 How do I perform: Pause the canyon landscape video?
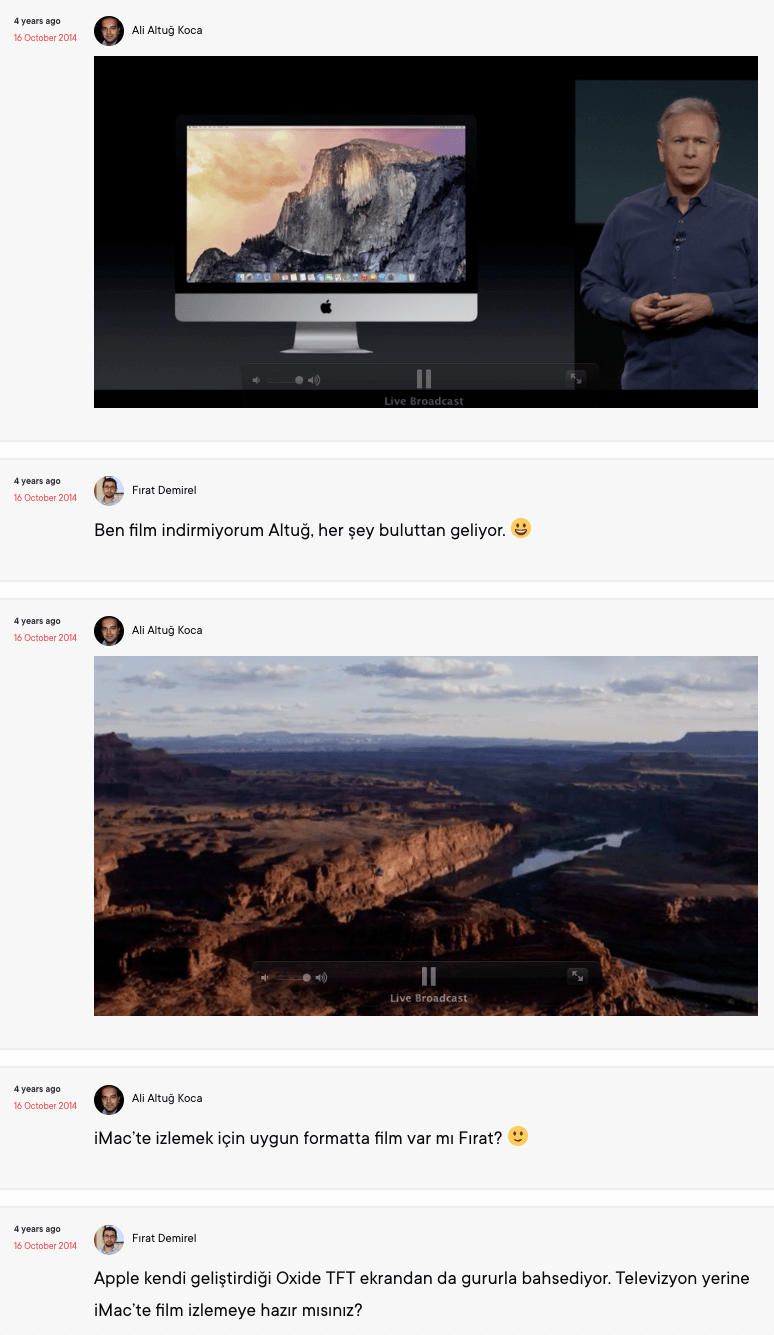coord(428,976)
